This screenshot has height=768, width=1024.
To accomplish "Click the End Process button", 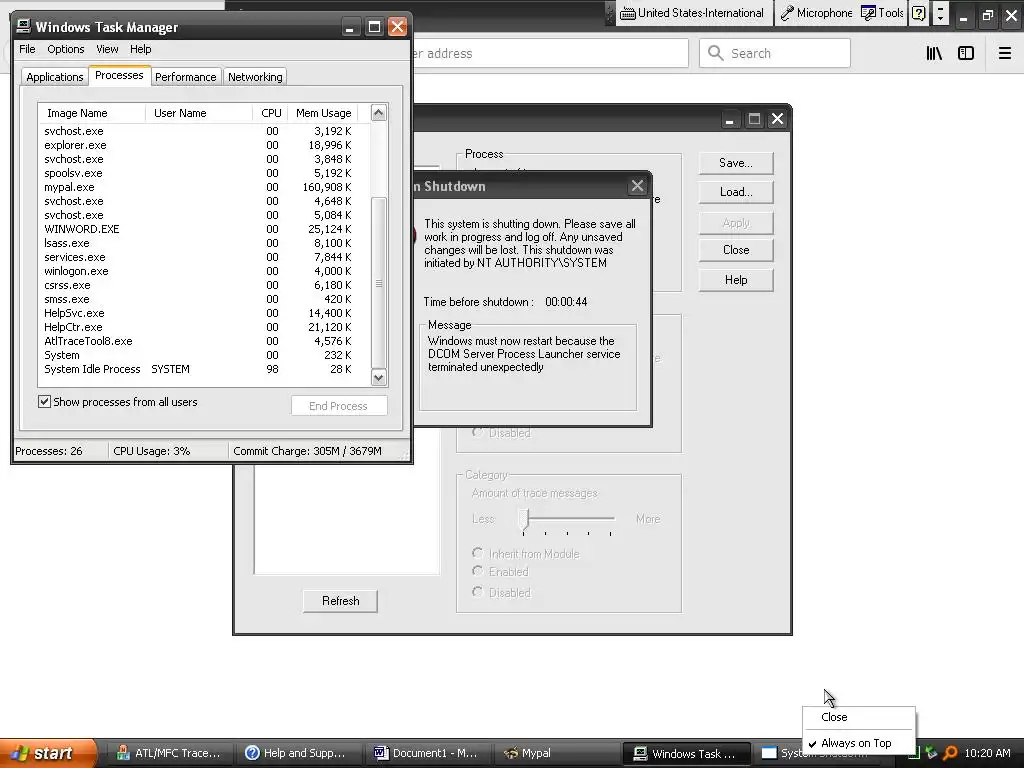I will coord(338,406).
